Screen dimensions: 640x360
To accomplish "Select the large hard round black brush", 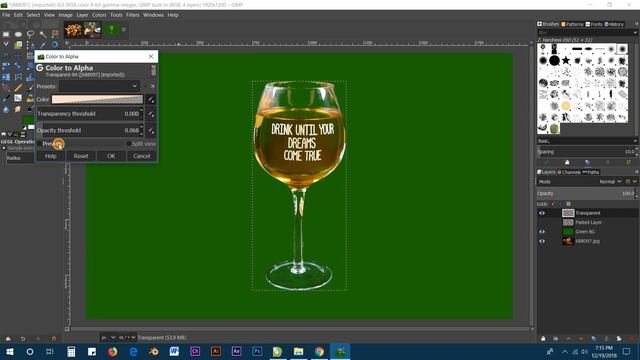I will click(x=554, y=61).
